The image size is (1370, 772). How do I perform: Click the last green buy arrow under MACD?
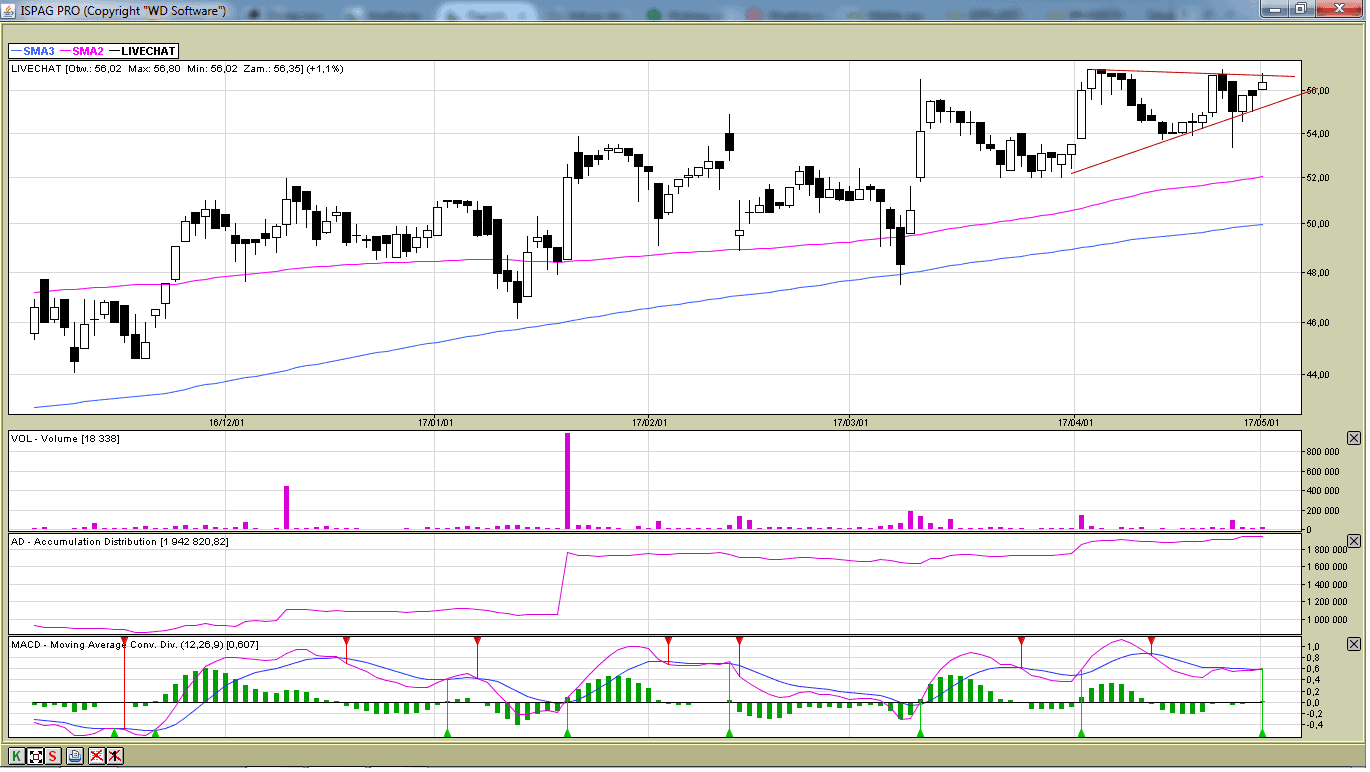click(1262, 734)
